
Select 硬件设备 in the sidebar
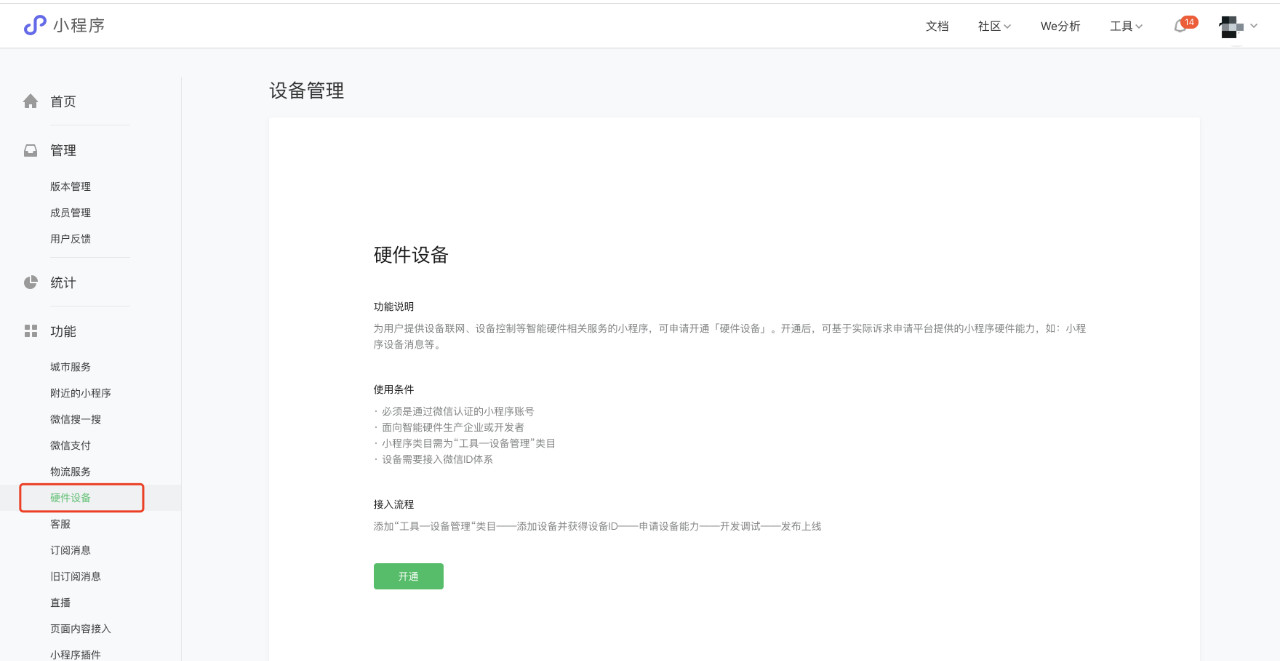click(70, 497)
